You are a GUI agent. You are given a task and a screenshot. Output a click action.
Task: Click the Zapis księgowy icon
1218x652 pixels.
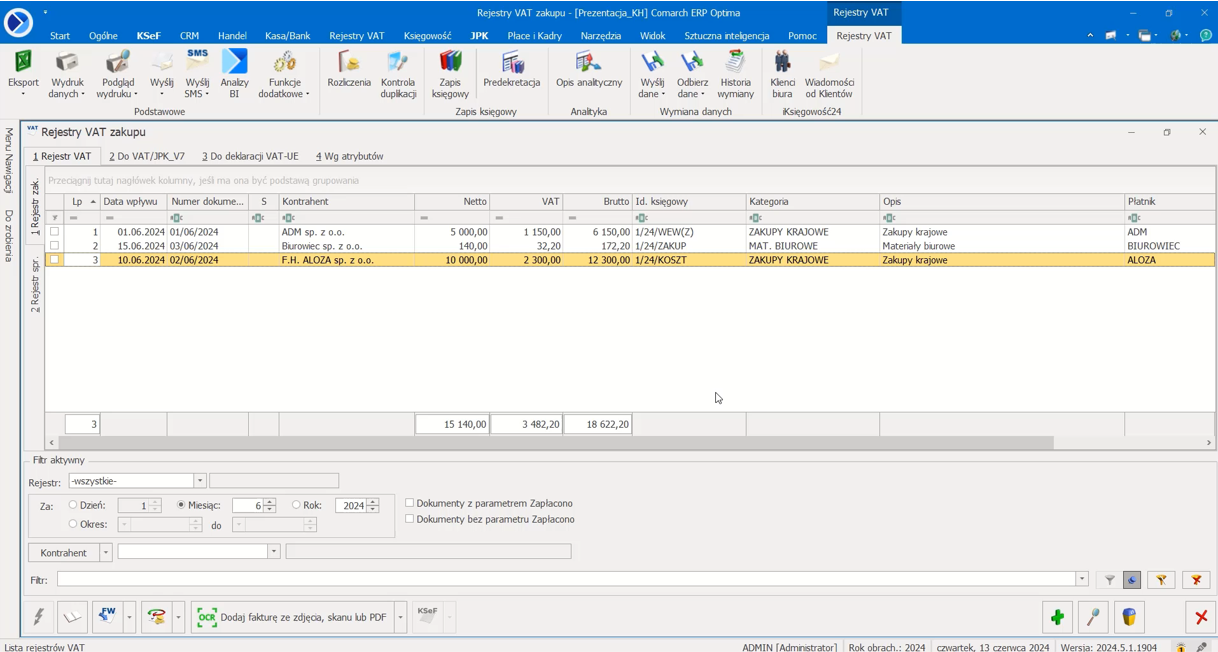click(x=450, y=73)
